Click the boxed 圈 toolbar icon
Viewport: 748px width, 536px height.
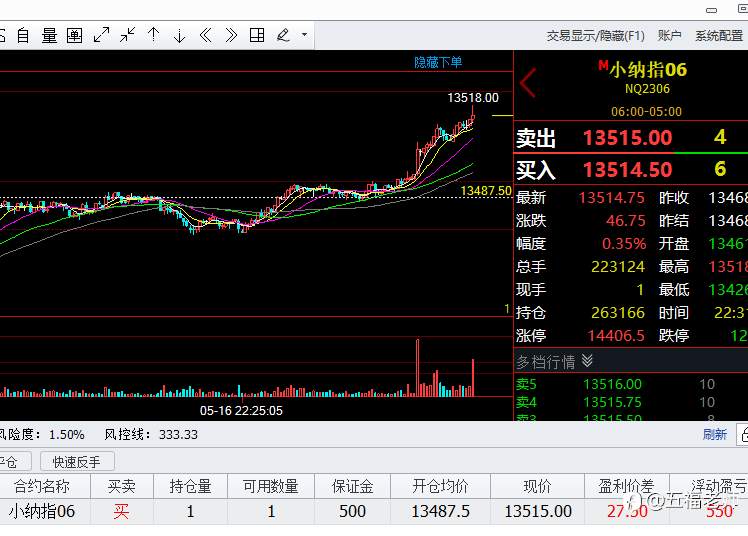[x=74, y=35]
